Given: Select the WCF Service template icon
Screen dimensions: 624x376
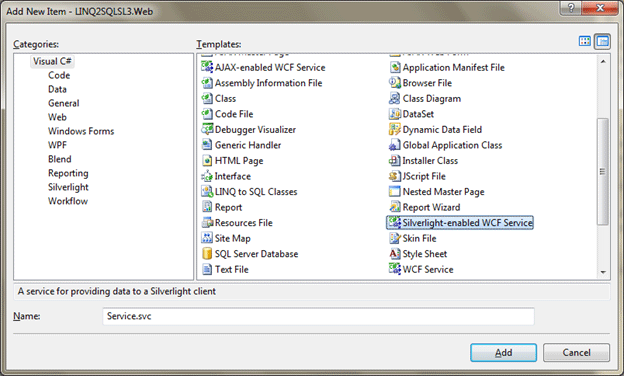Looking at the screenshot, I should pyautogui.click(x=395, y=269).
